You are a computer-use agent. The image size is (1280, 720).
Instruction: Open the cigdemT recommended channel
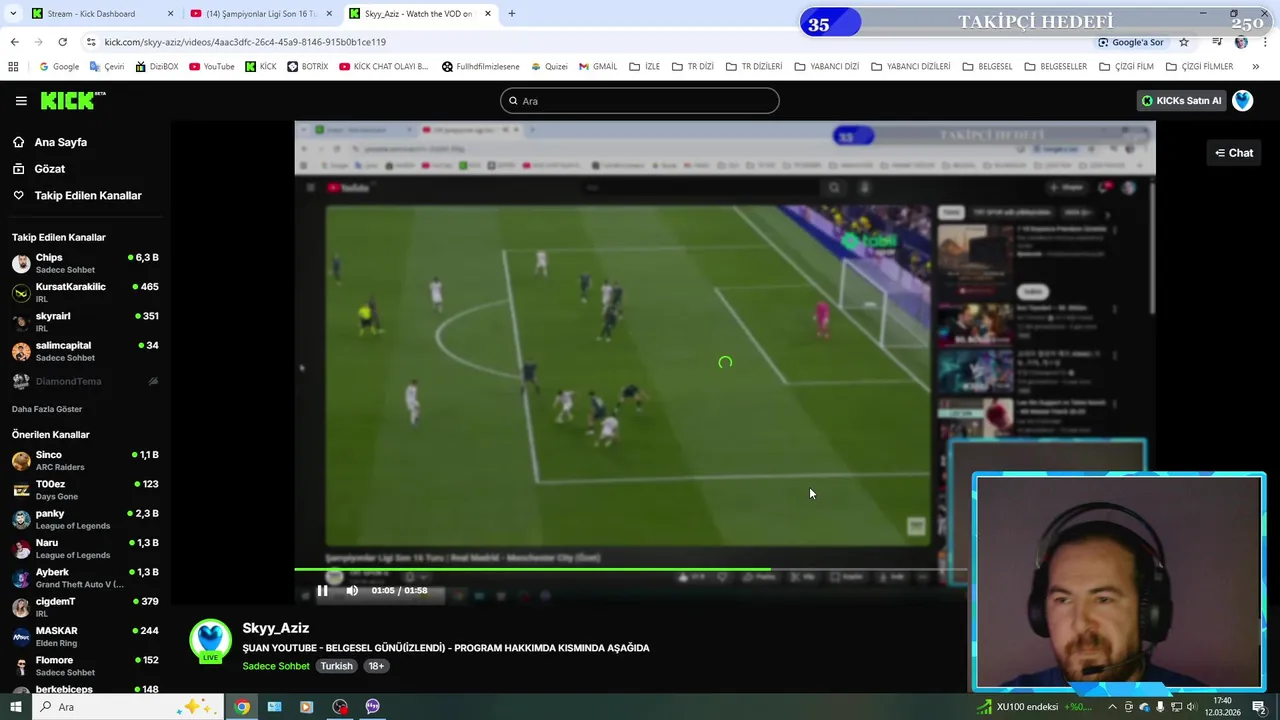[85, 607]
